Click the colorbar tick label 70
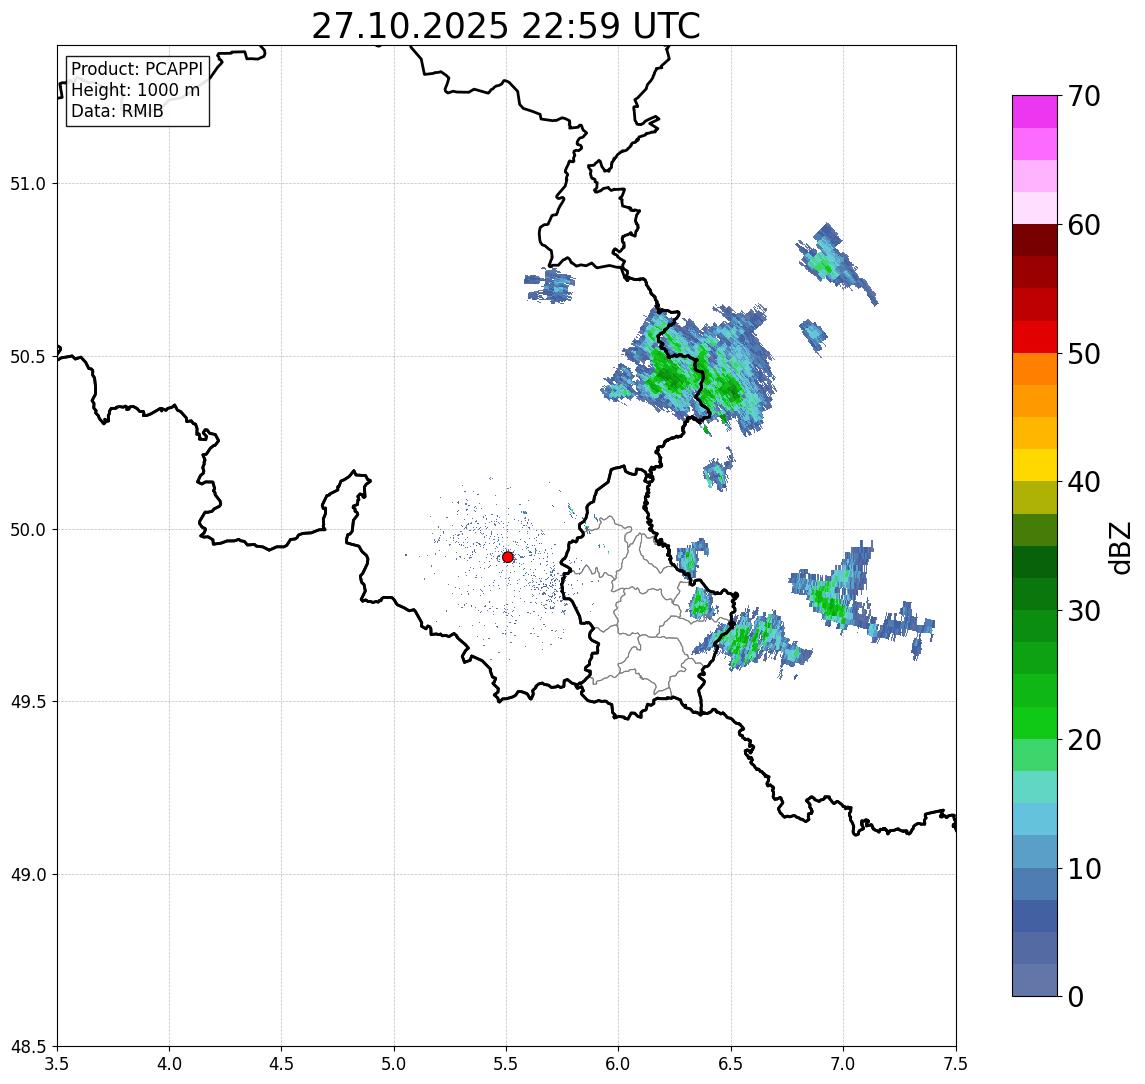This screenshot has height=1084, width=1145. 1083,96
